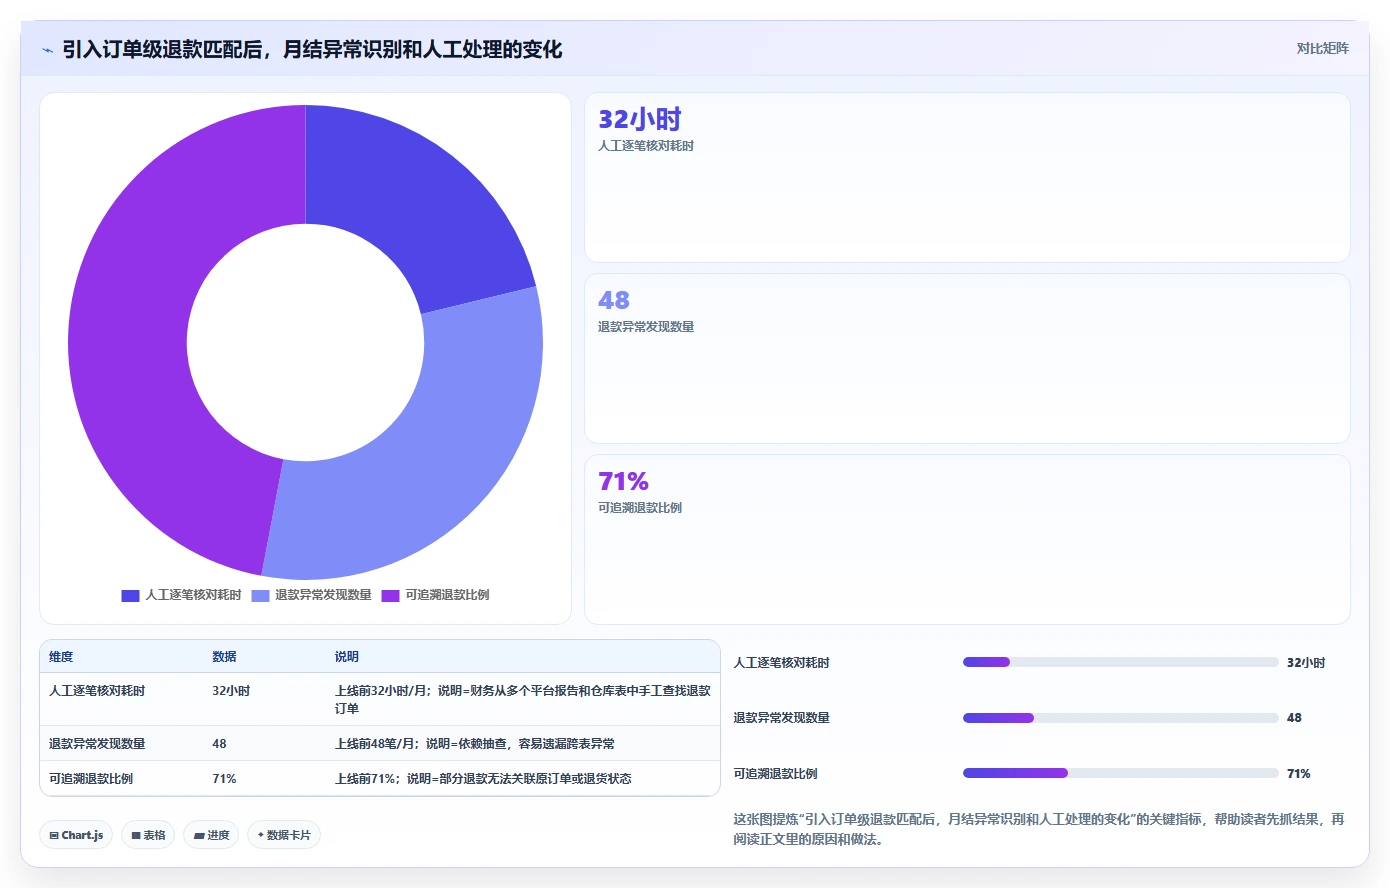Image resolution: width=1390 pixels, height=888 pixels.
Task: Click progress bar for 退款异常发现数量
Action: [1120, 718]
